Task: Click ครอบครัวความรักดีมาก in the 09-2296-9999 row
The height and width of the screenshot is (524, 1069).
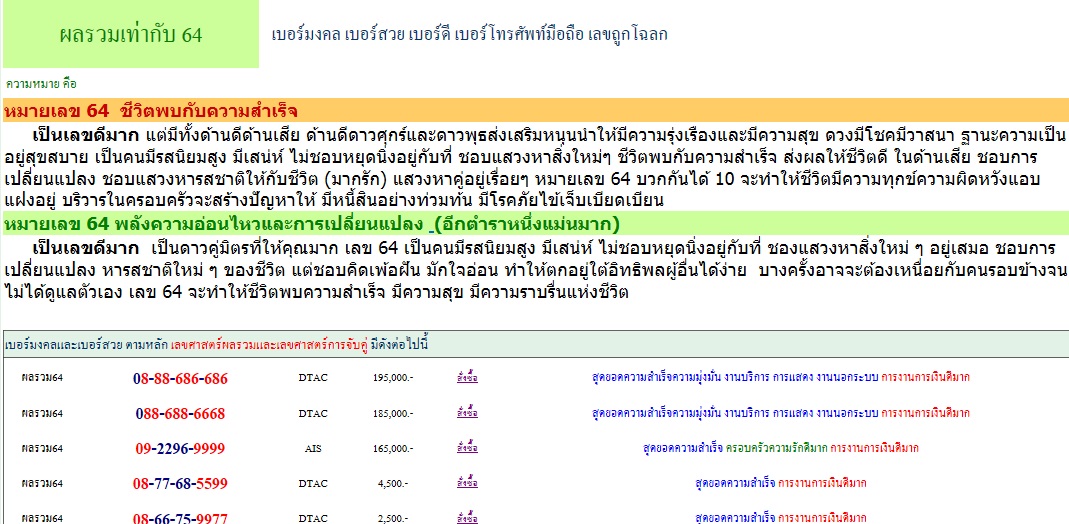Action: click(777, 448)
